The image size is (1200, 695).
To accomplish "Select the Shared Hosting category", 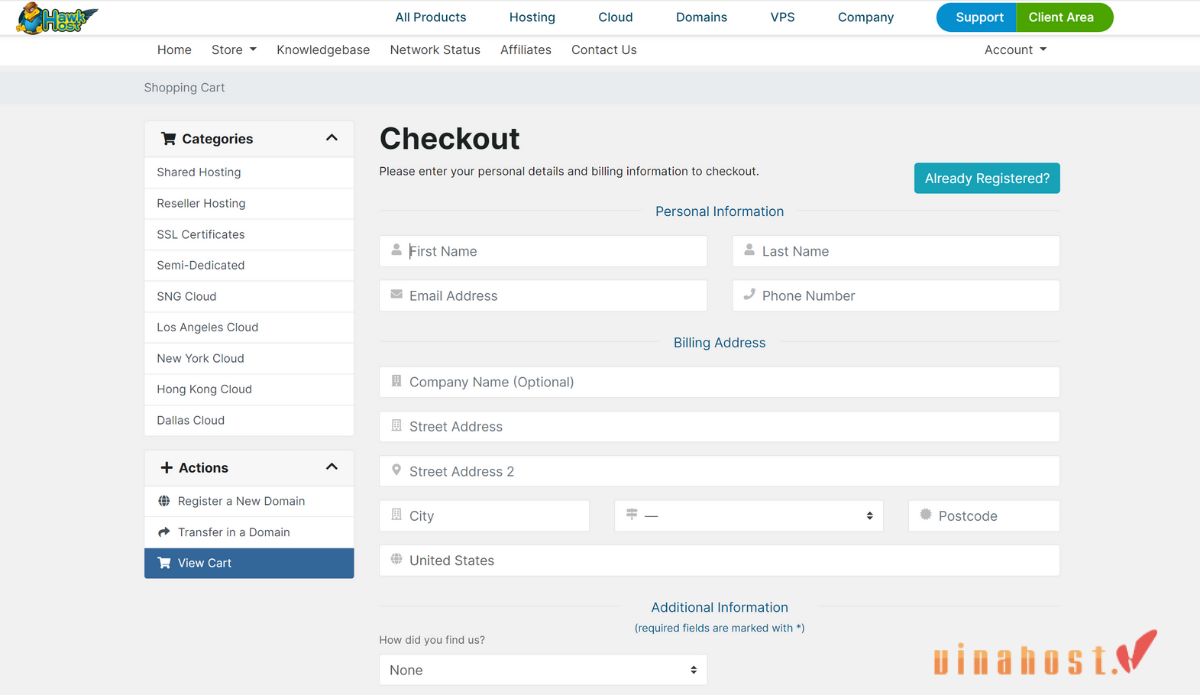I will pyautogui.click(x=249, y=172).
